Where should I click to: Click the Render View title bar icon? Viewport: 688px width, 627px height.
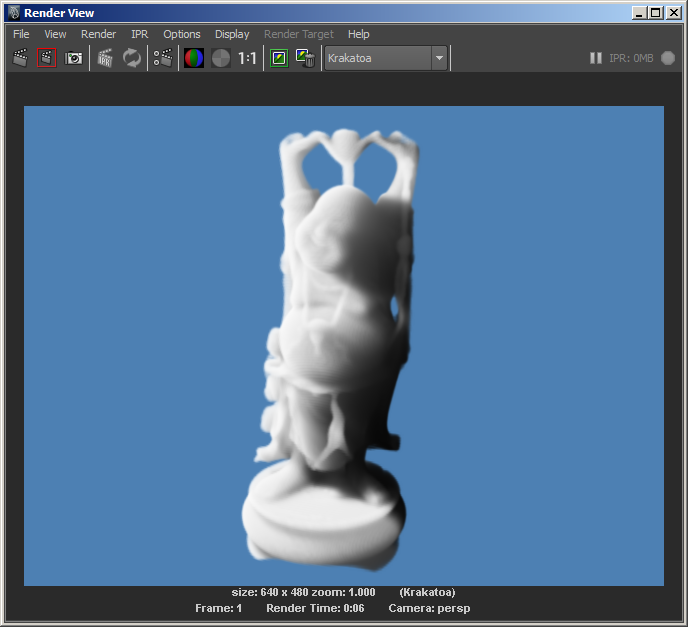(x=14, y=13)
